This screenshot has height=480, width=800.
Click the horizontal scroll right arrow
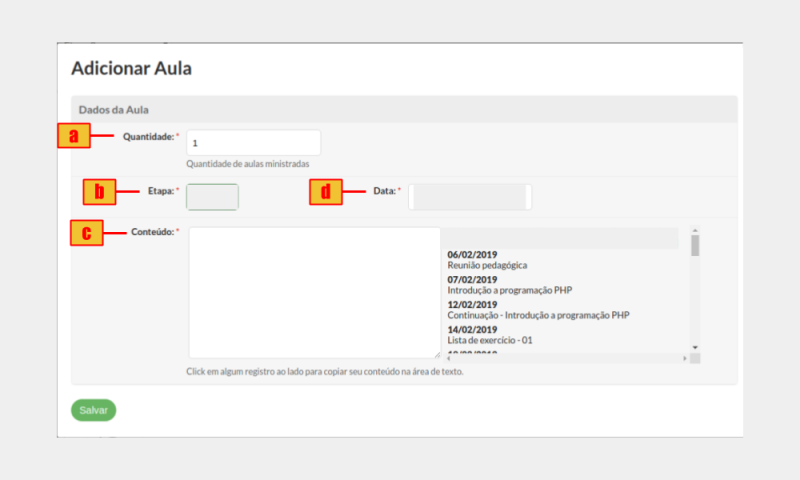(685, 359)
